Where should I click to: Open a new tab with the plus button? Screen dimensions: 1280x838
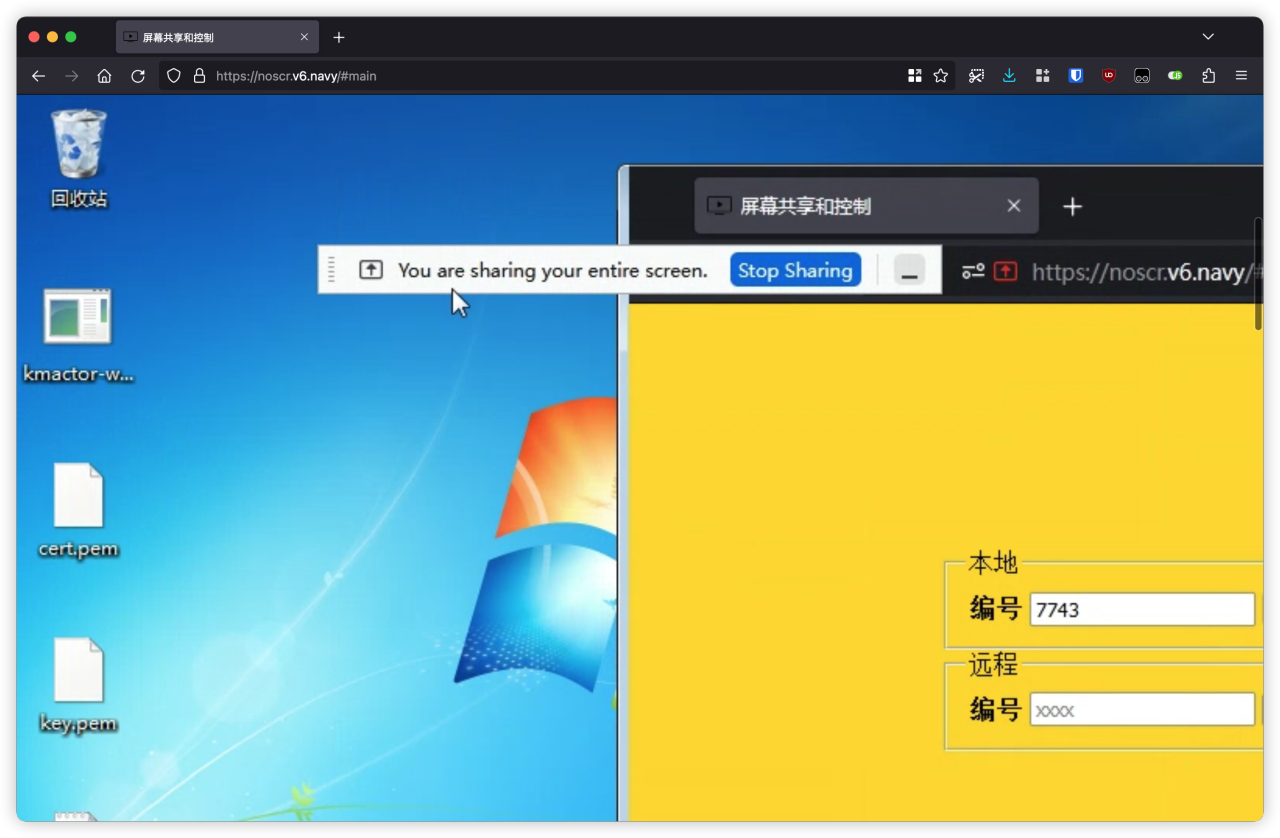point(339,37)
